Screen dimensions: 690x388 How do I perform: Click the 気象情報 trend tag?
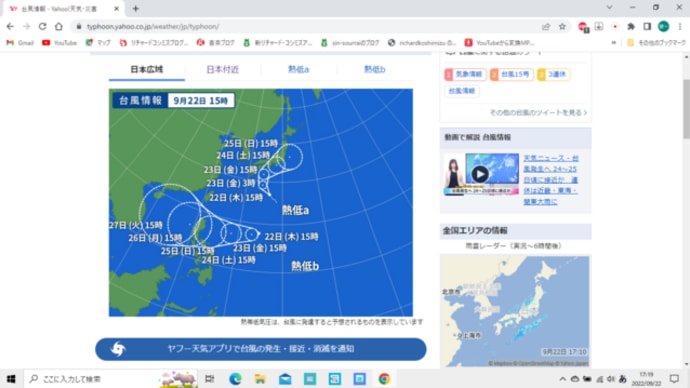point(465,74)
